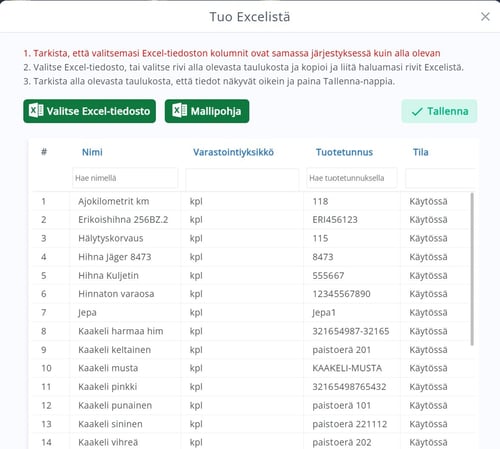
Task: Select the Erikoishihna 256BZ.2 row
Action: [x=251, y=220]
